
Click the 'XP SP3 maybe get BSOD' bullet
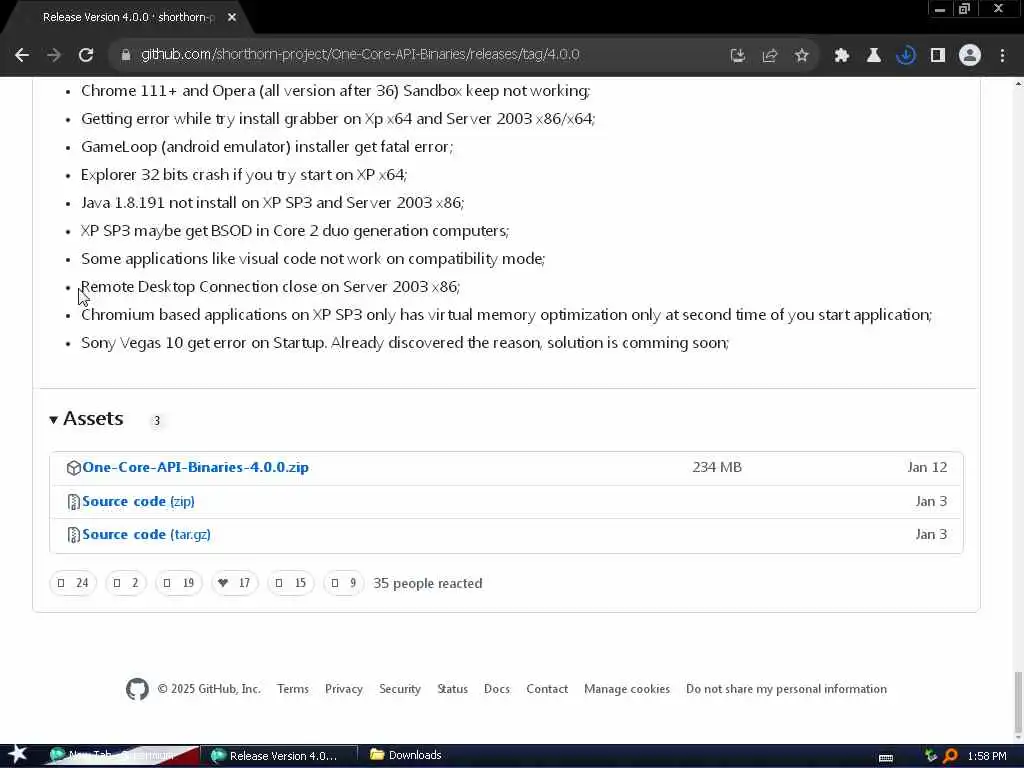295,231
